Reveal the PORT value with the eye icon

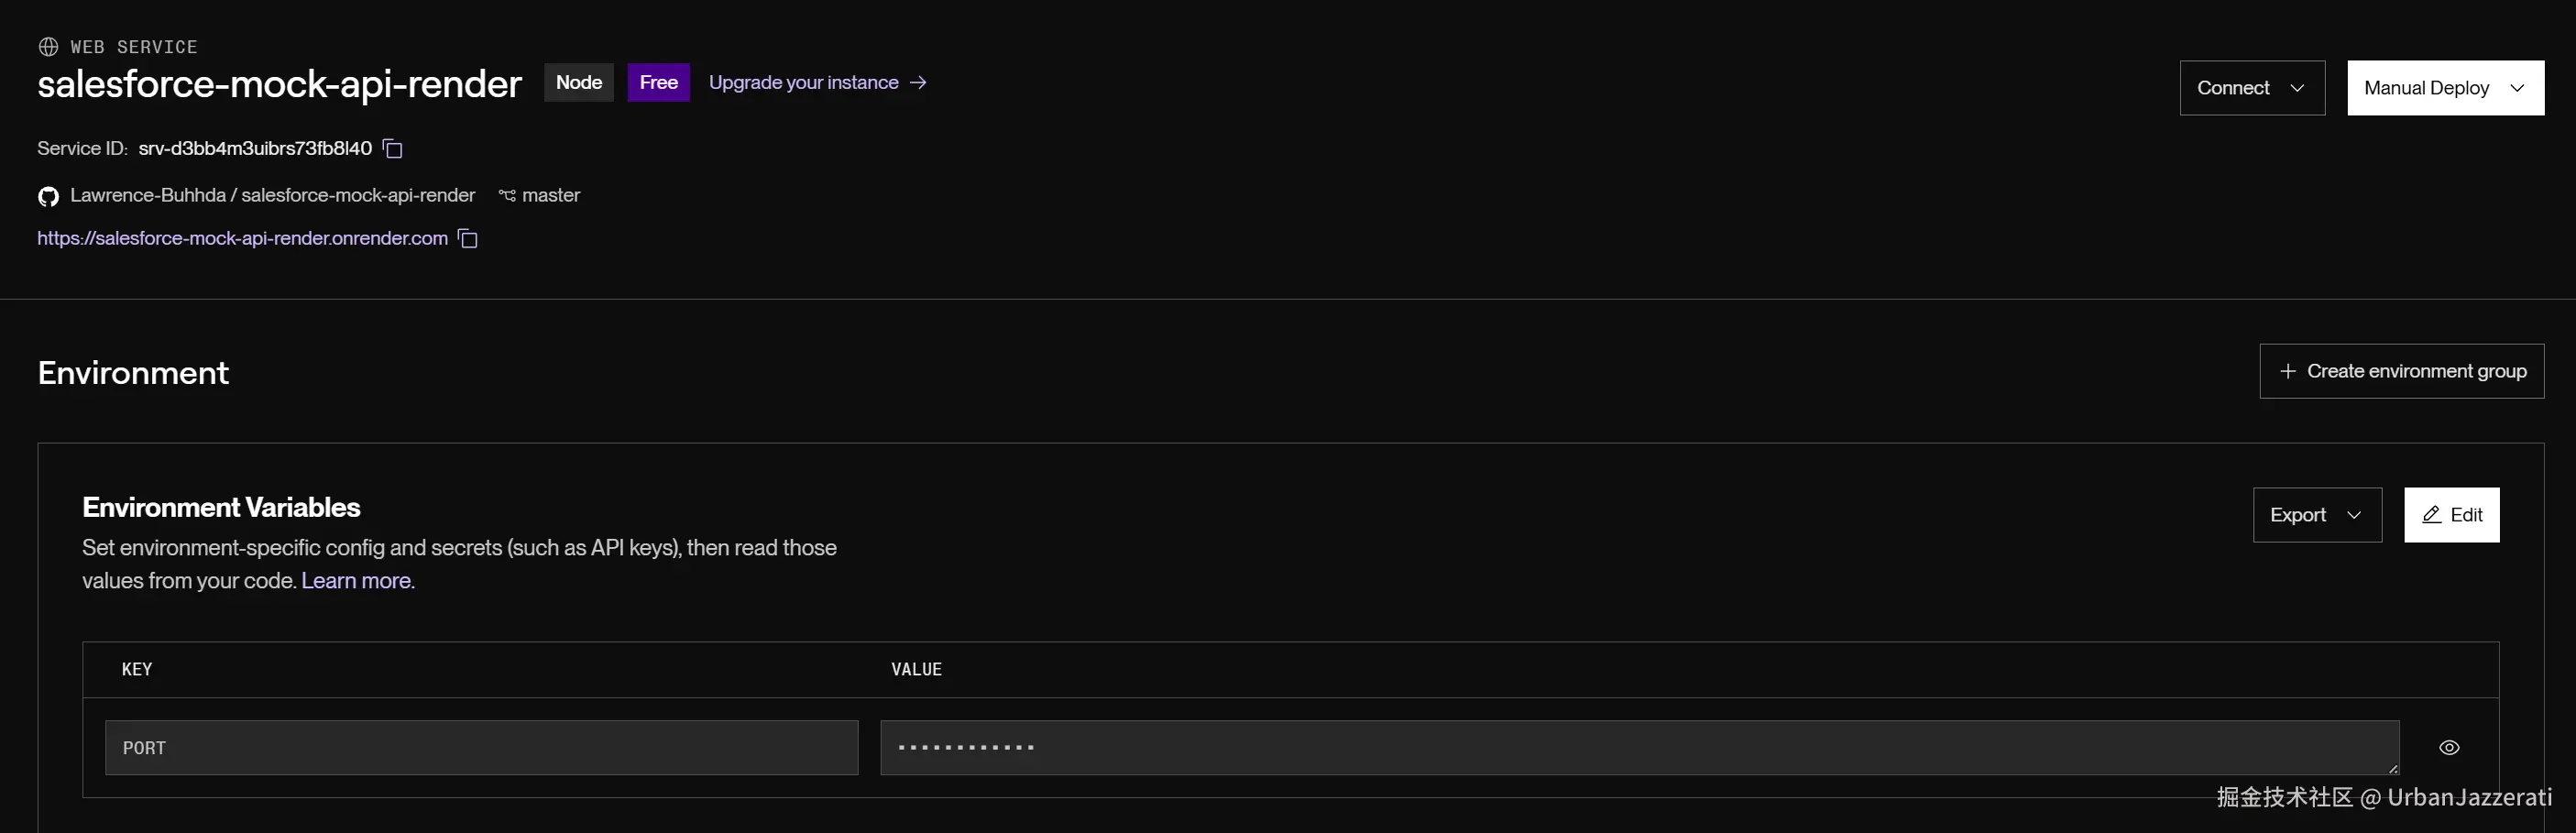pos(2449,748)
